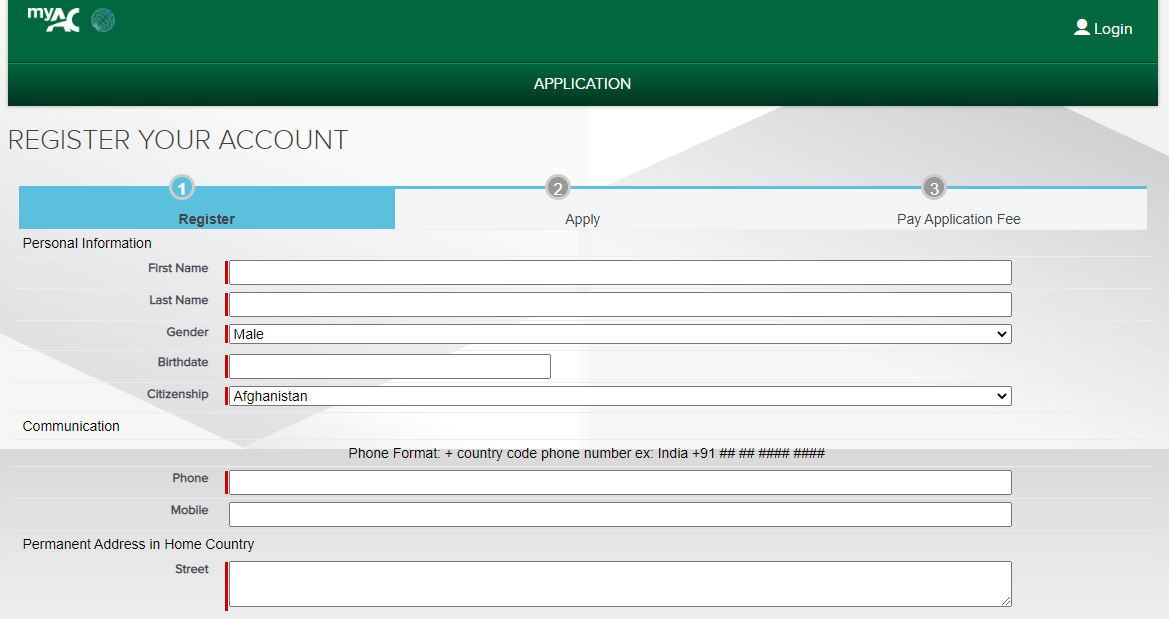Click the myAC logo in the header
The width and height of the screenshot is (1169, 619).
tap(54, 19)
